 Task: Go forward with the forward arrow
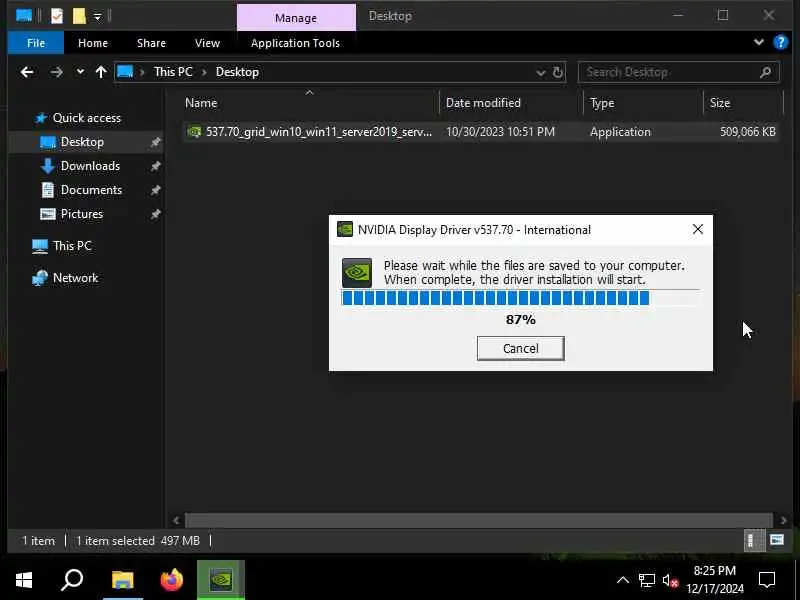tap(56, 72)
